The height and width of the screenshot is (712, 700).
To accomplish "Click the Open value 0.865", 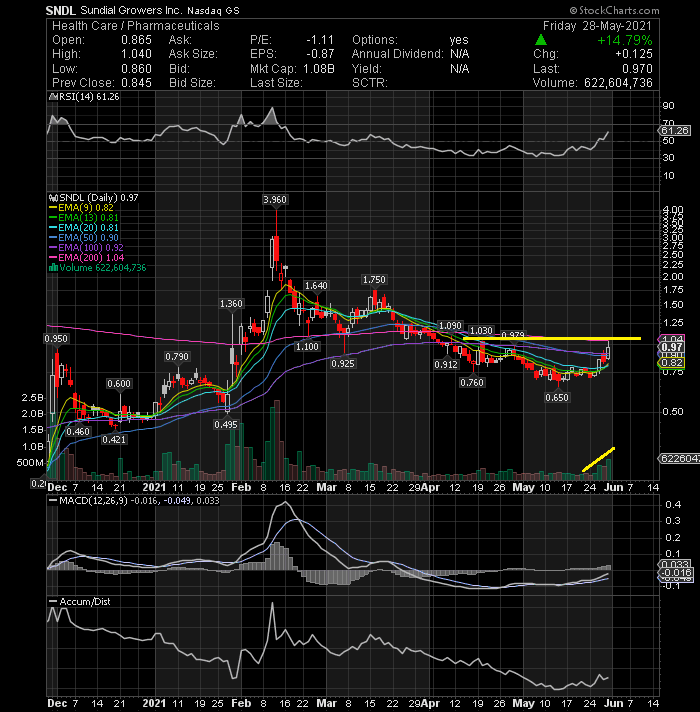I will tap(136, 40).
